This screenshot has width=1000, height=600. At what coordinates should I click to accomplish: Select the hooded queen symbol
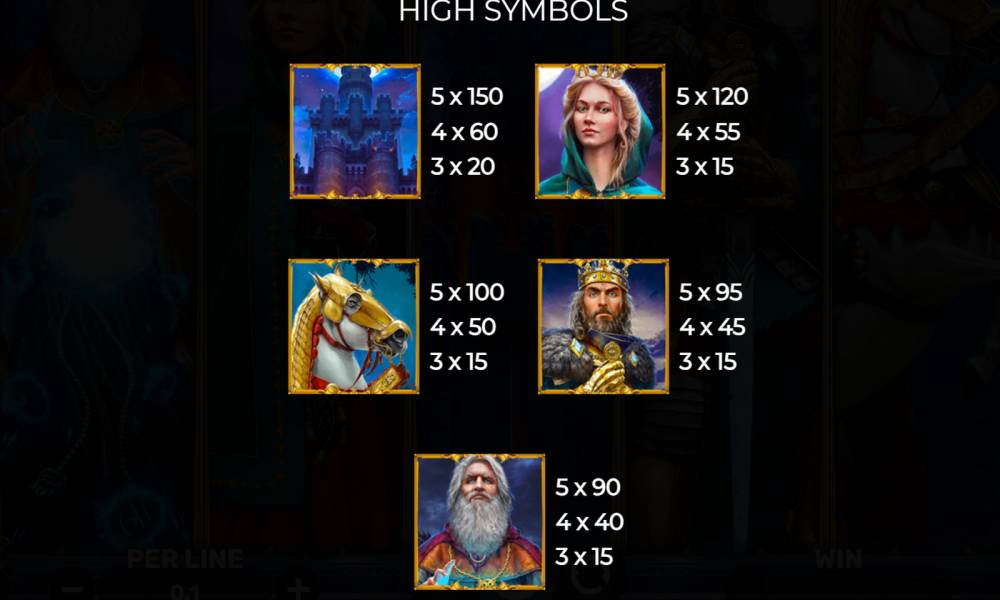600,131
